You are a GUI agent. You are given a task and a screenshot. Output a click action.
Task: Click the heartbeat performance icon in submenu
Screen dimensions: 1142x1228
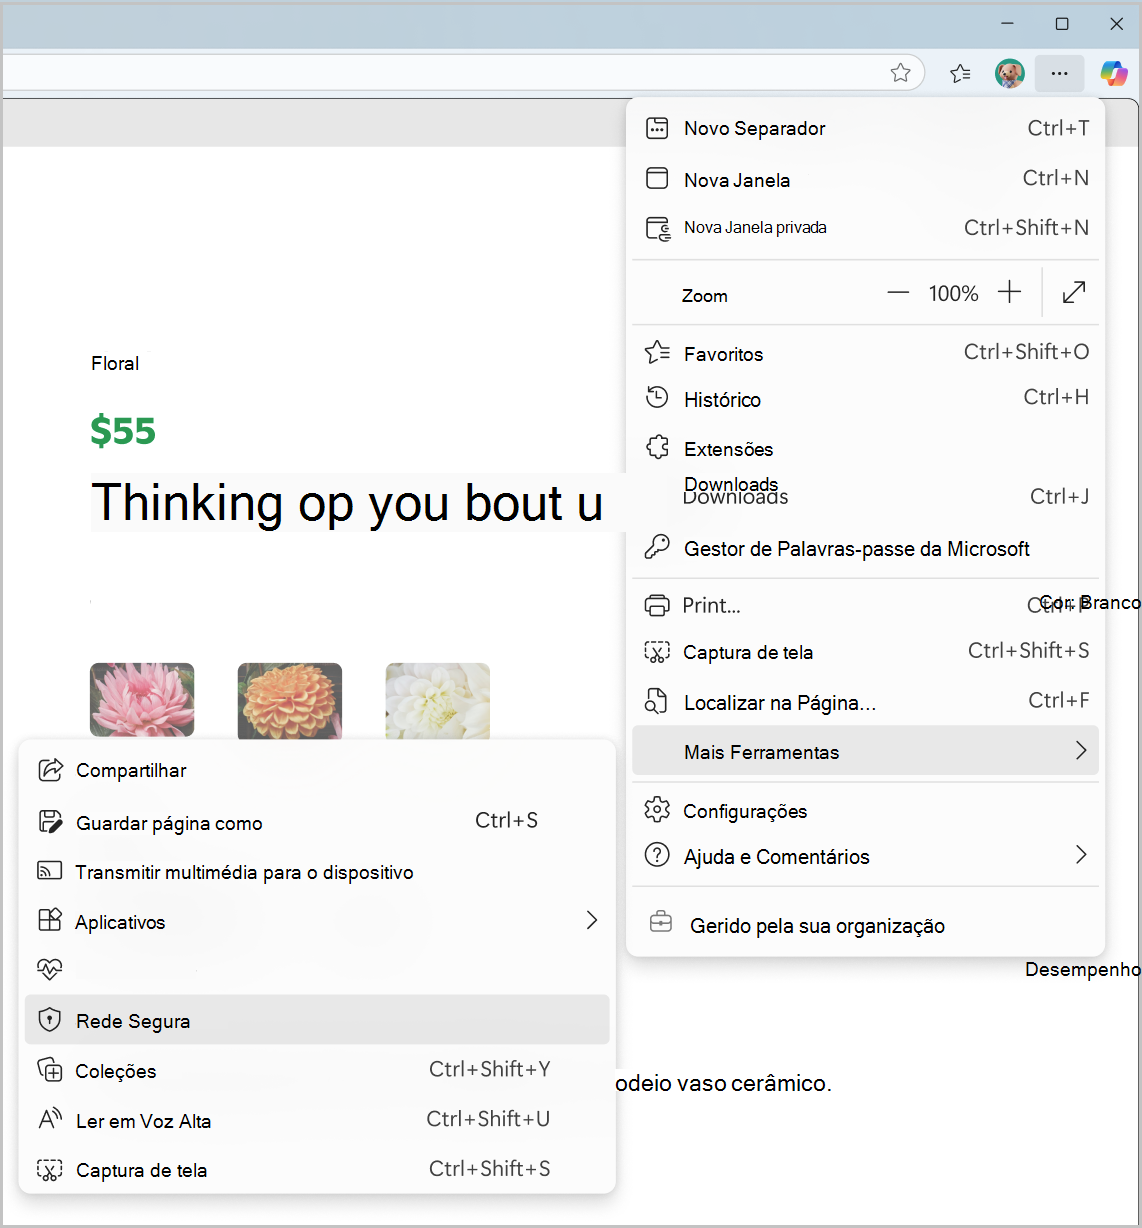pyautogui.click(x=50, y=969)
